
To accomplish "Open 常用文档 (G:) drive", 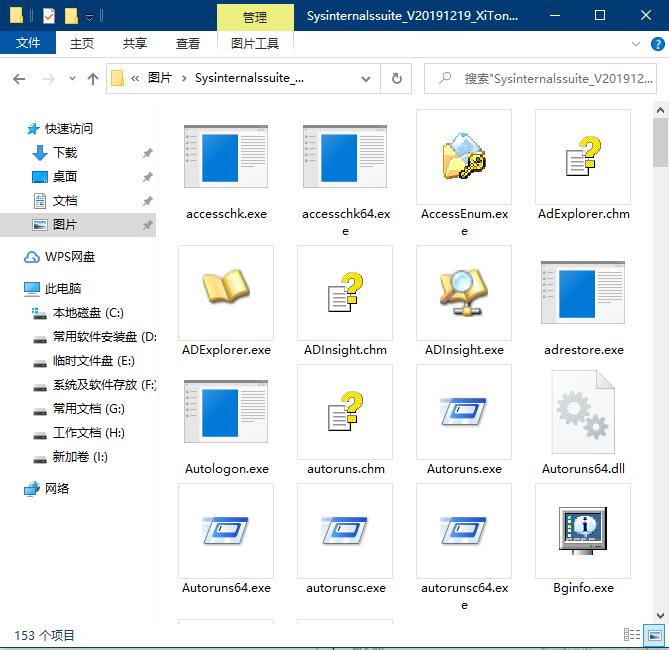I will (x=88, y=408).
